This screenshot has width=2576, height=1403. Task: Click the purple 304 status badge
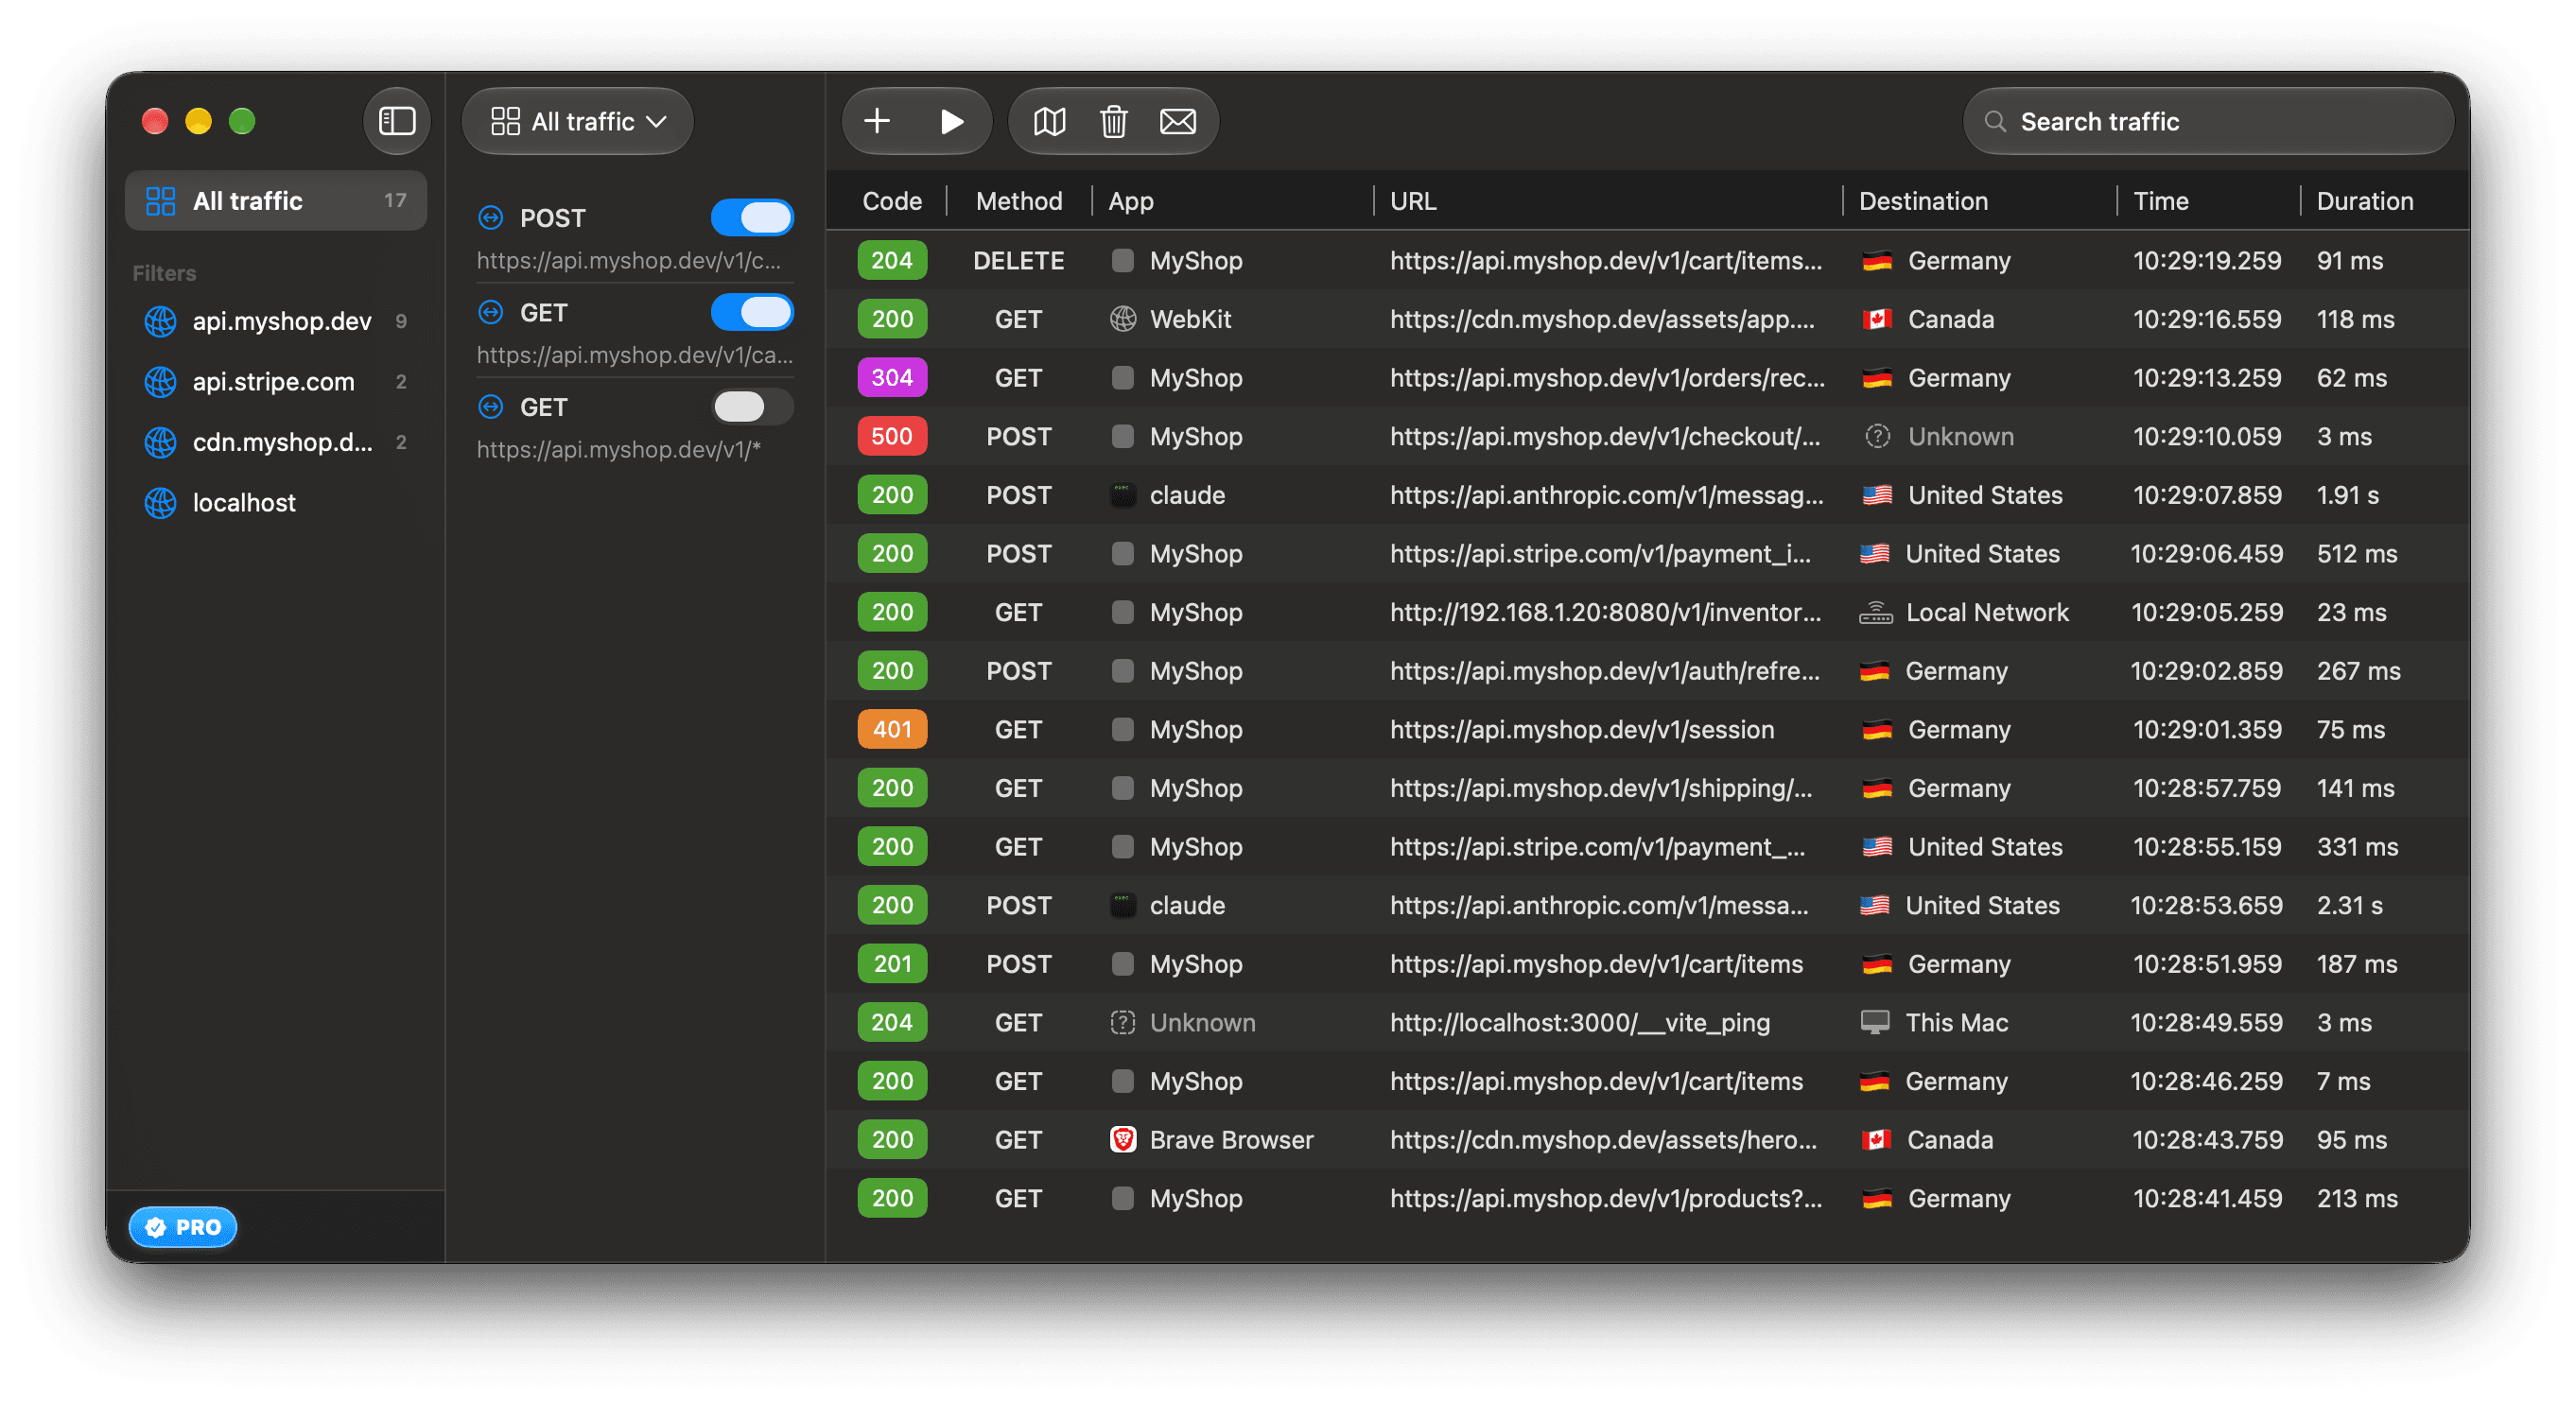pos(891,377)
